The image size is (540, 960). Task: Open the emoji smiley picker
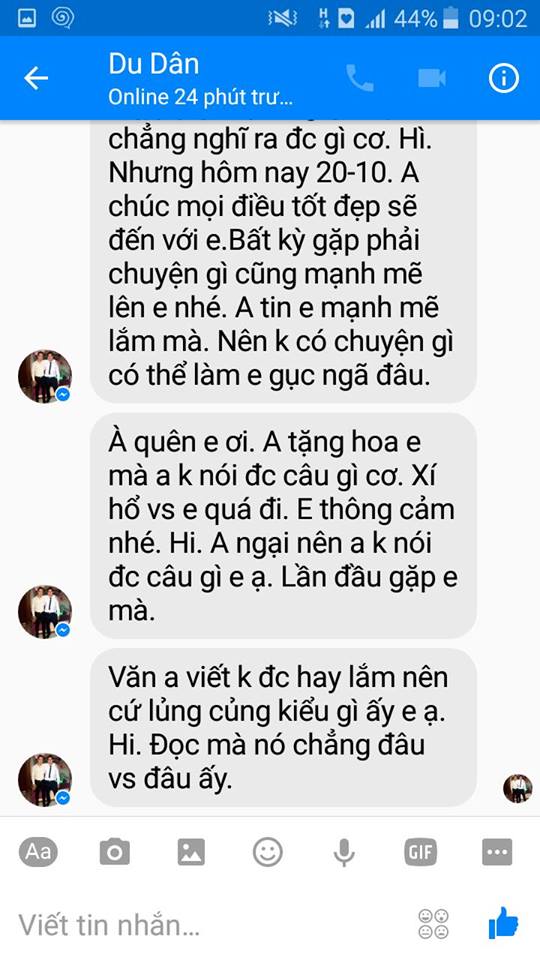268,852
